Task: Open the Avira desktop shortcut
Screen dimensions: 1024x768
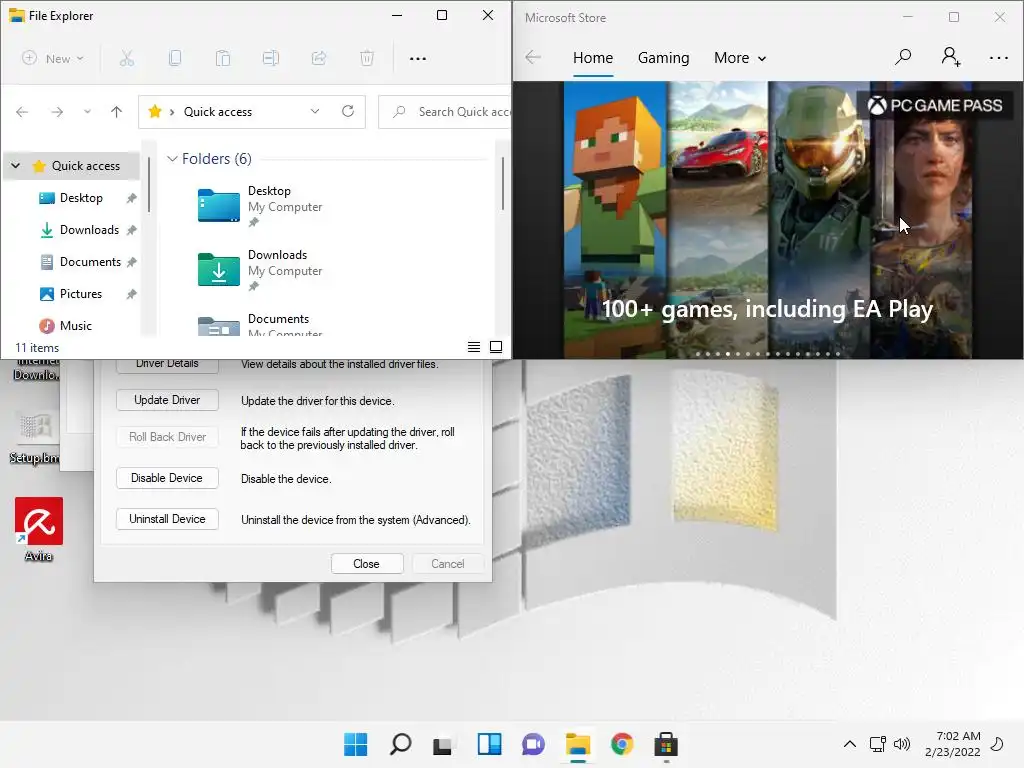Action: [x=39, y=530]
